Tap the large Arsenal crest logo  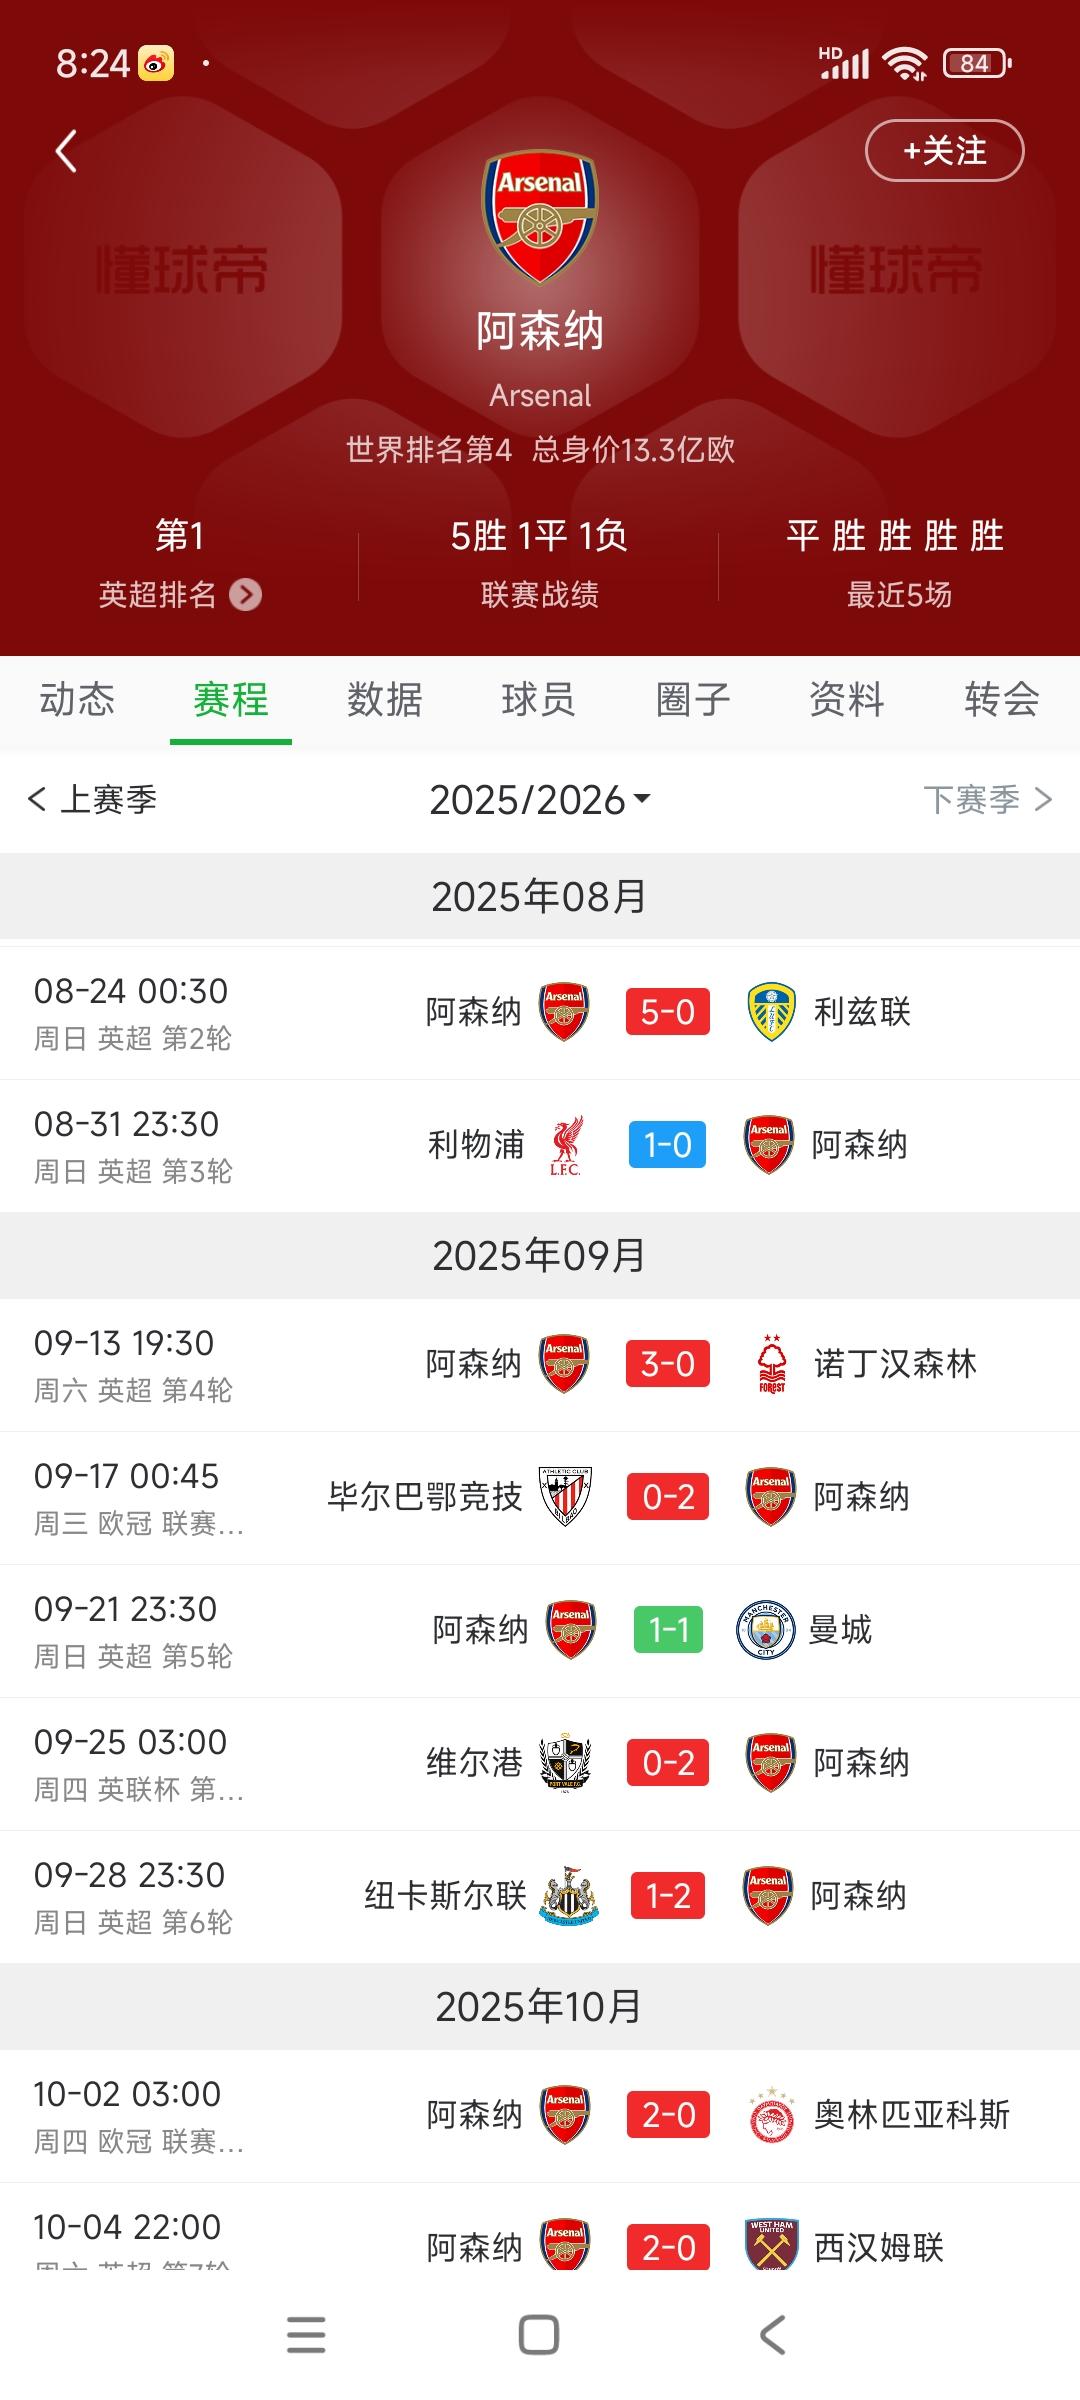coord(540,217)
